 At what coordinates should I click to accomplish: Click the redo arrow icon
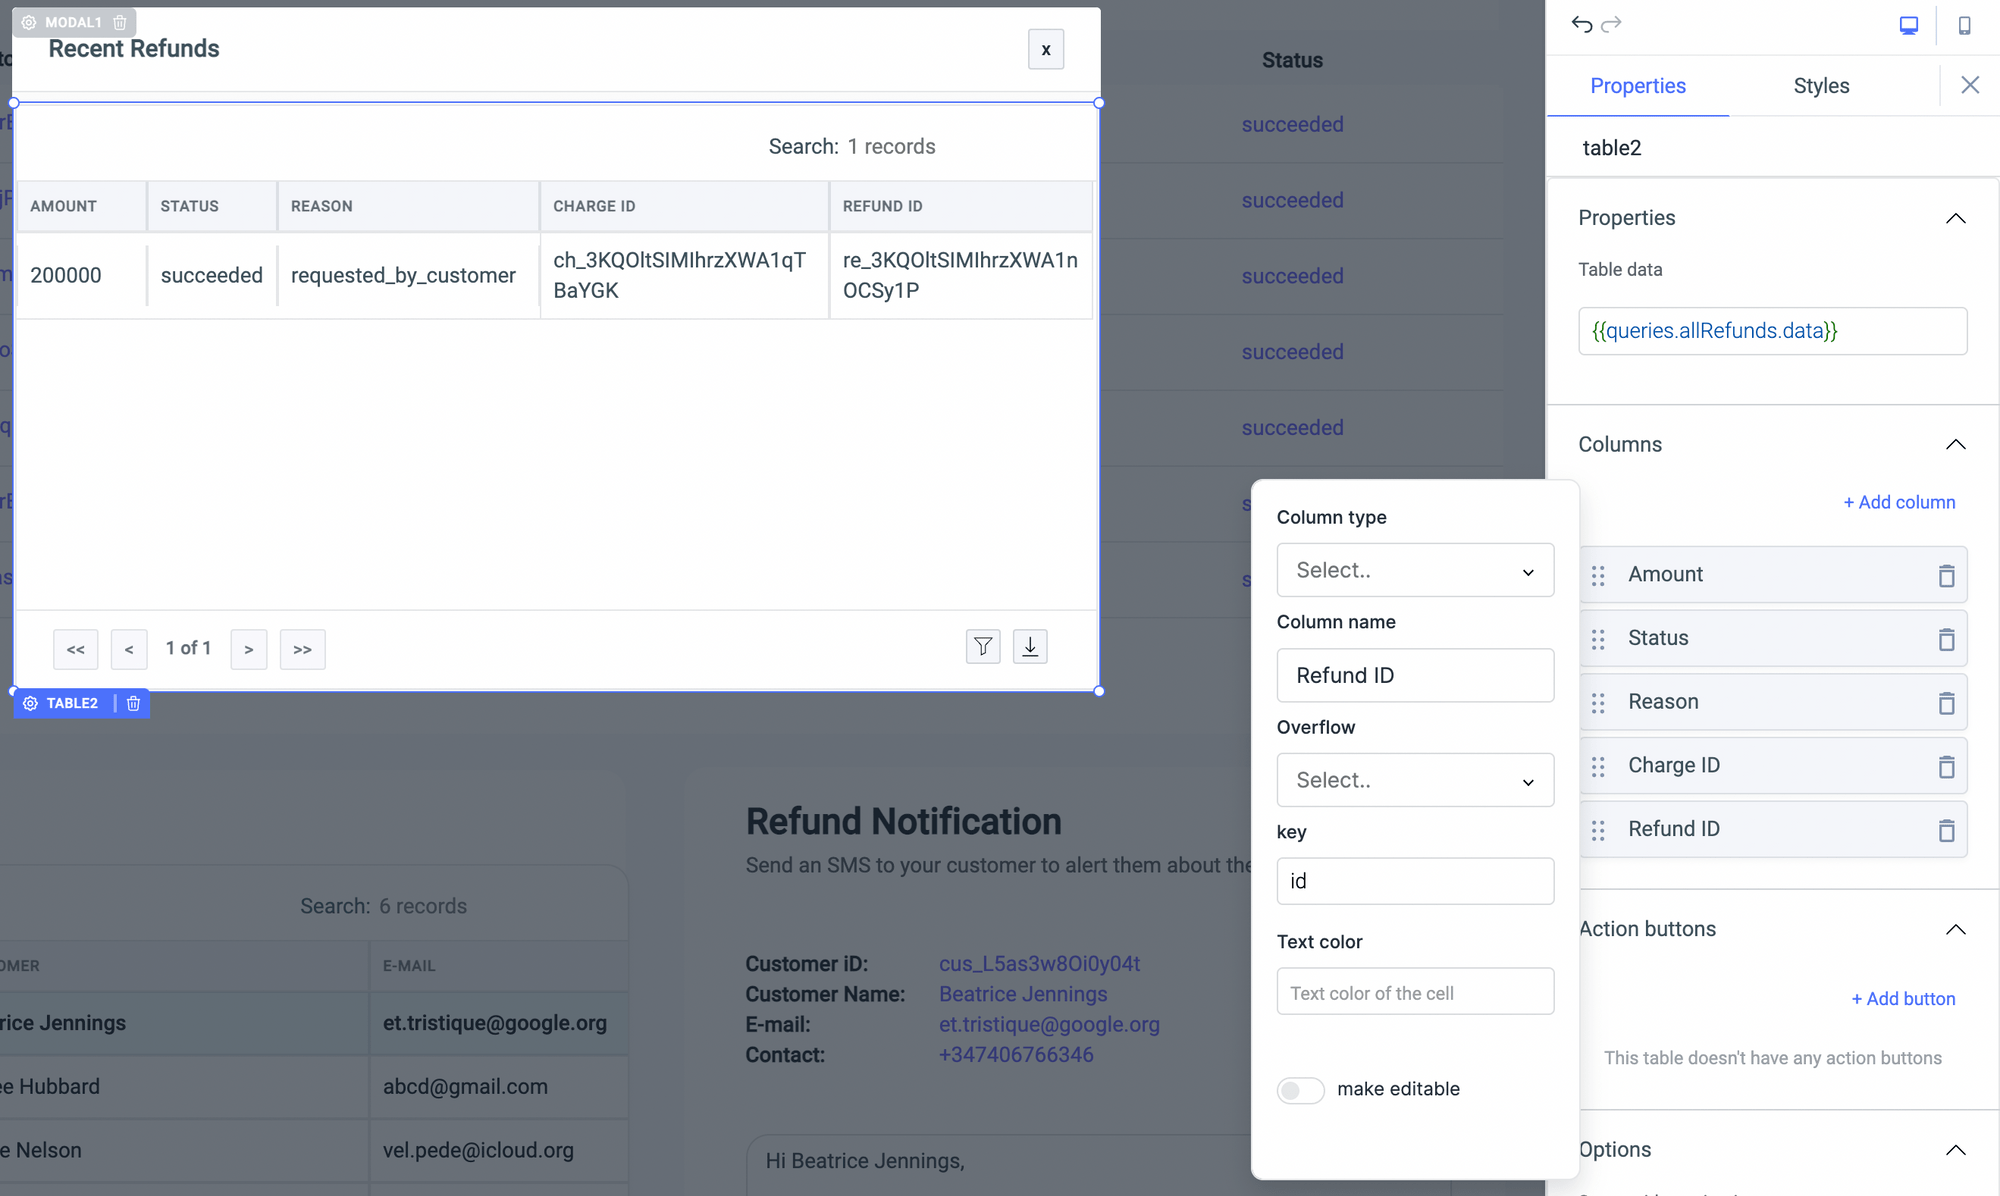click(x=1613, y=24)
